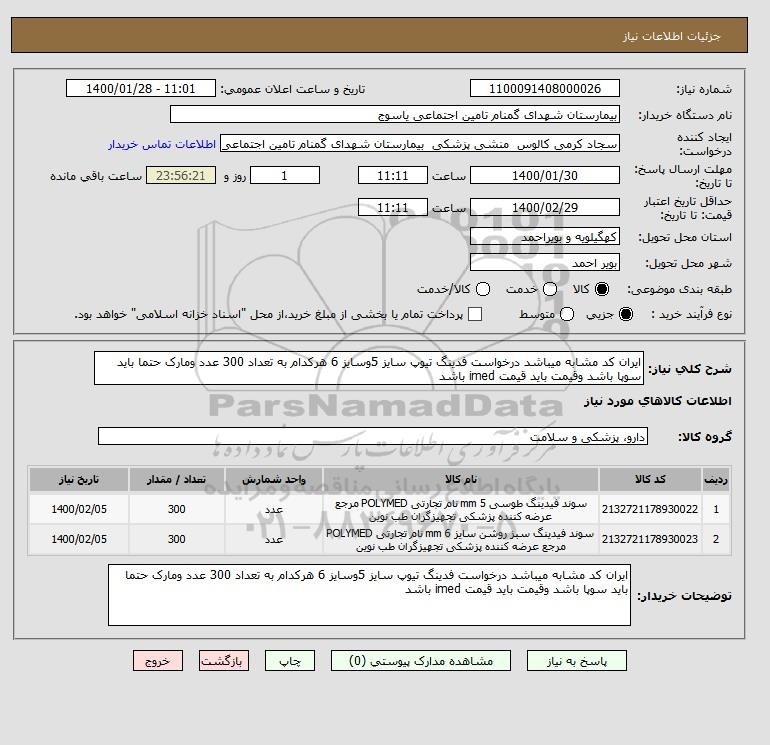Open the اطلاعات تماس خریدار link

[162, 144]
